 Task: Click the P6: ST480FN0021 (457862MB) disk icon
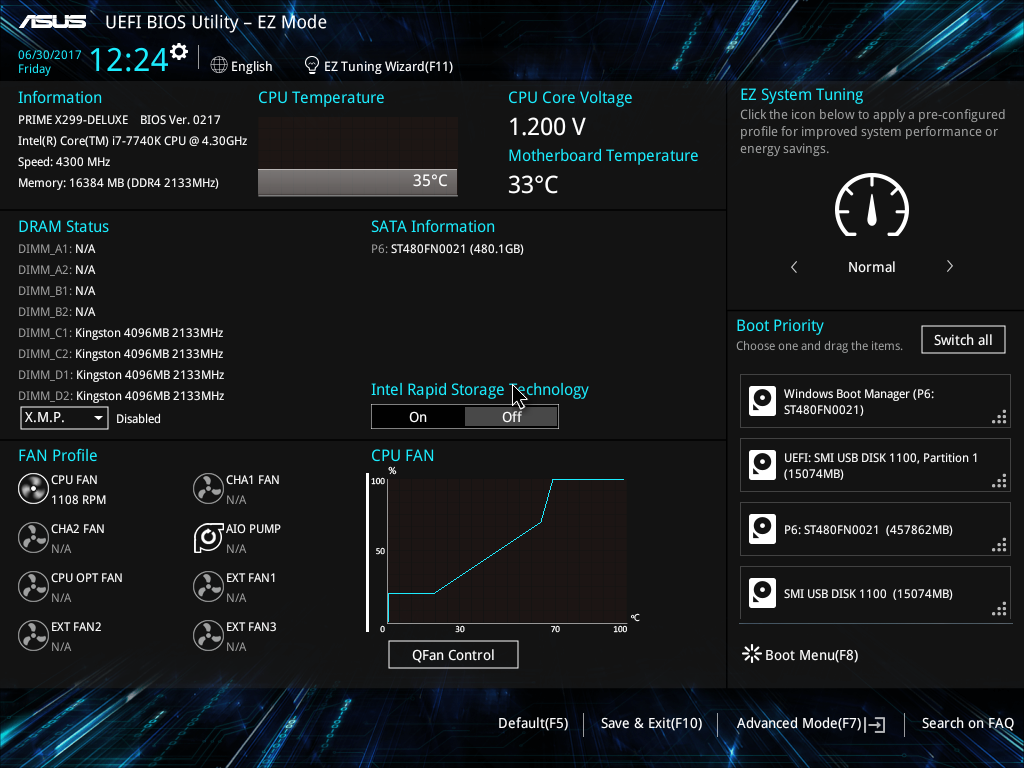tap(762, 529)
